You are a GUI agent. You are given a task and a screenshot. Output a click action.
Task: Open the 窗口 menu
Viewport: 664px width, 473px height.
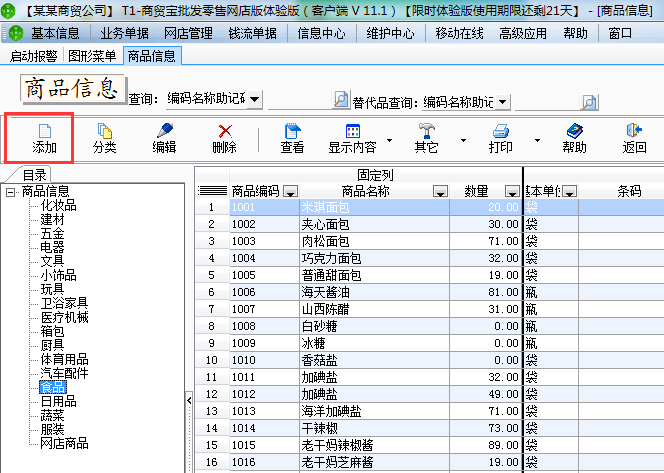click(x=620, y=33)
